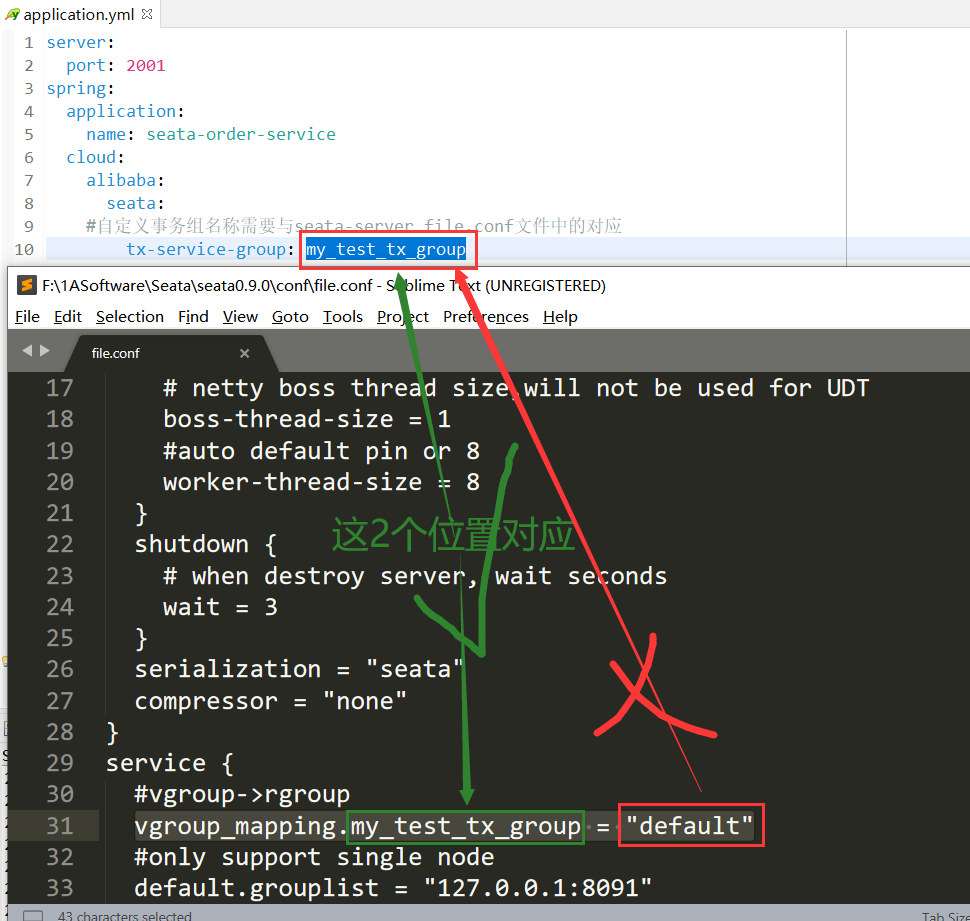Click '#only support single node' comment

[x=314, y=857]
